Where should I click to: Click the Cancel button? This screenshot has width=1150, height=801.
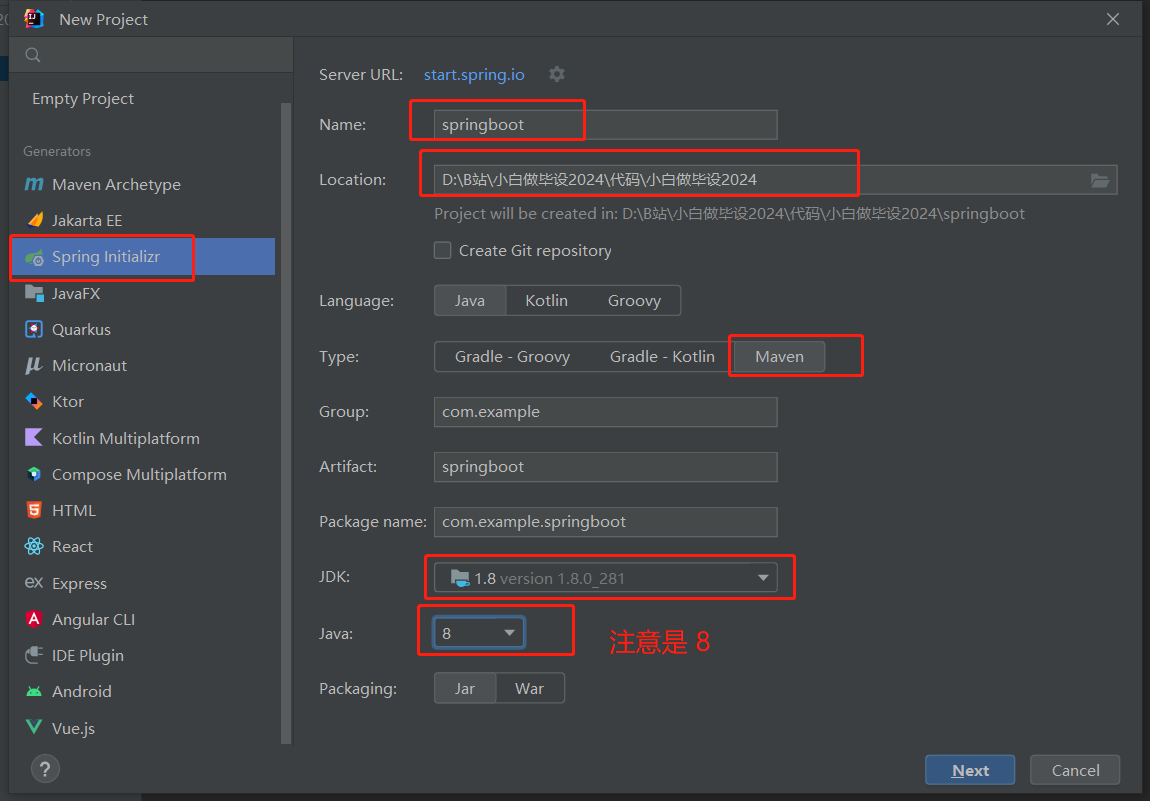1075,770
